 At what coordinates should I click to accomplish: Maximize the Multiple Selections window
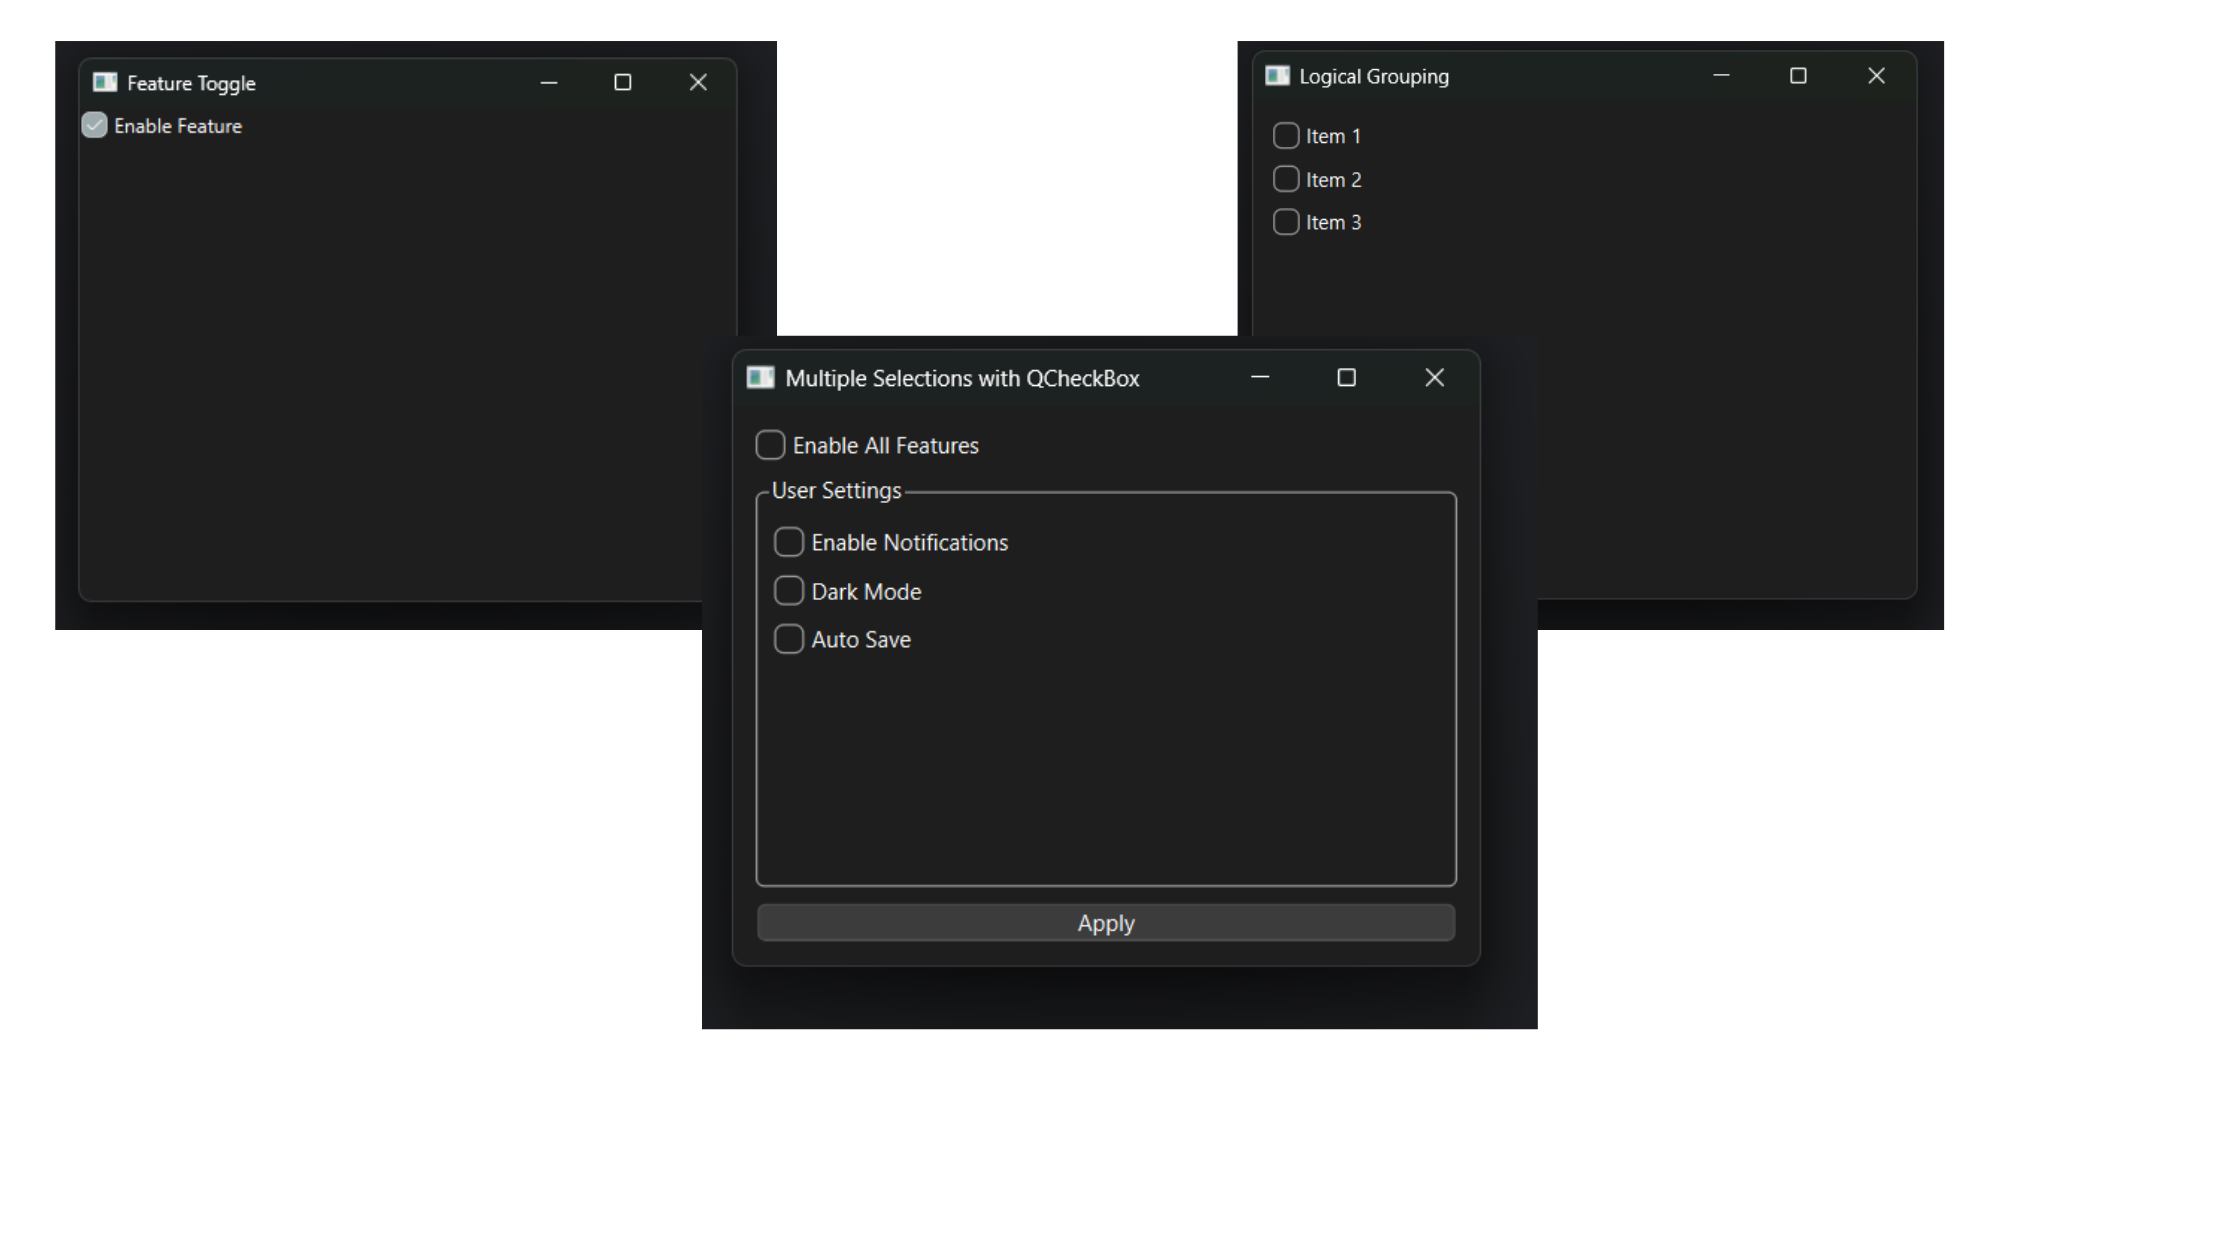click(x=1346, y=377)
